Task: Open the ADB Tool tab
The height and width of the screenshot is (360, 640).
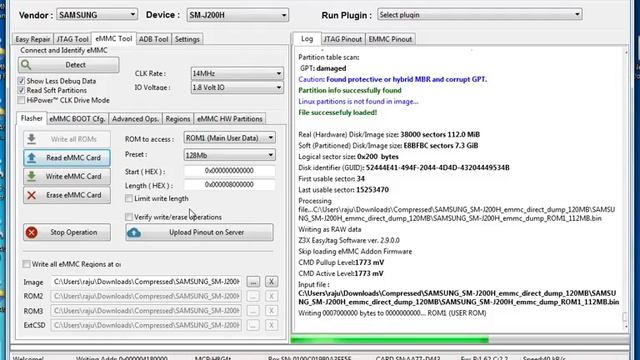Action: pyautogui.click(x=153, y=39)
